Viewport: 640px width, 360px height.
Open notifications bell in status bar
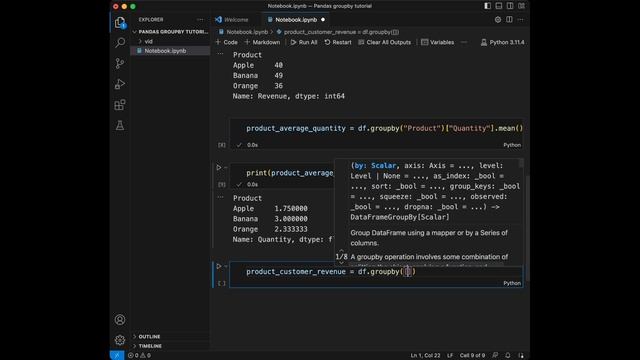pyautogui.click(x=508, y=356)
